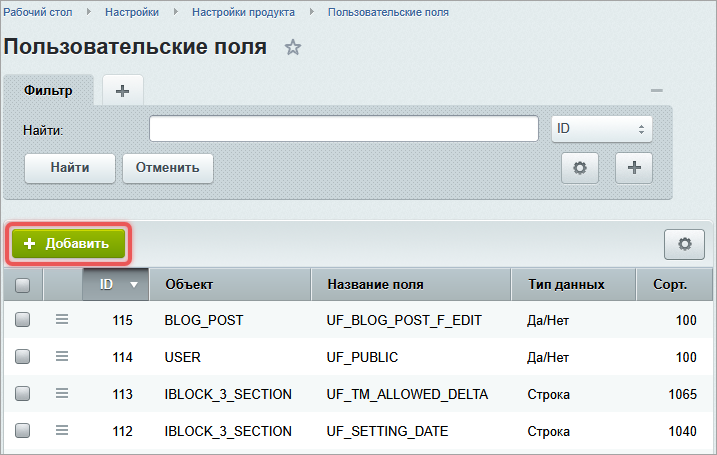Focus the Найти text input field
Screen dimensions: 717x455
click(344, 130)
